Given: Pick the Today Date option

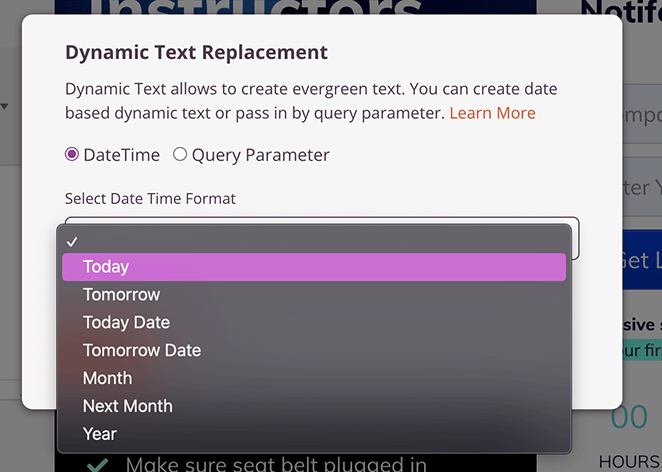Looking at the screenshot, I should [x=314, y=323].
